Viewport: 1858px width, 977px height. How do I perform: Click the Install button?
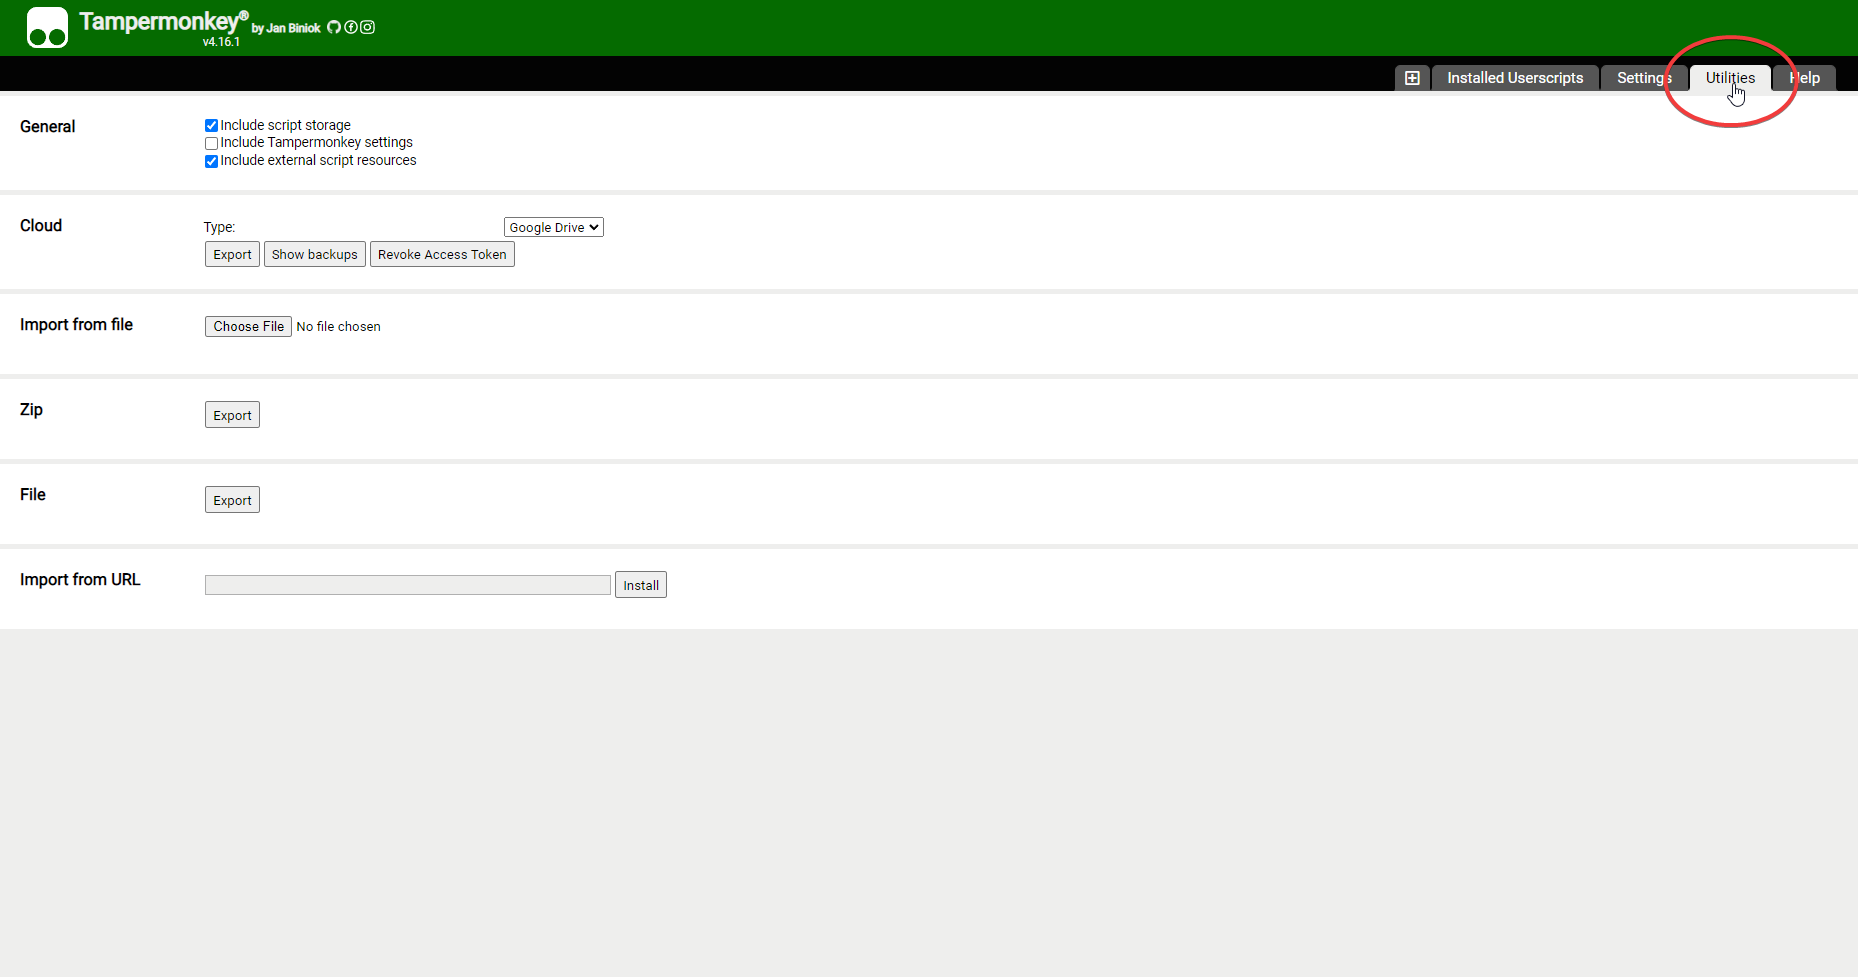[641, 585]
